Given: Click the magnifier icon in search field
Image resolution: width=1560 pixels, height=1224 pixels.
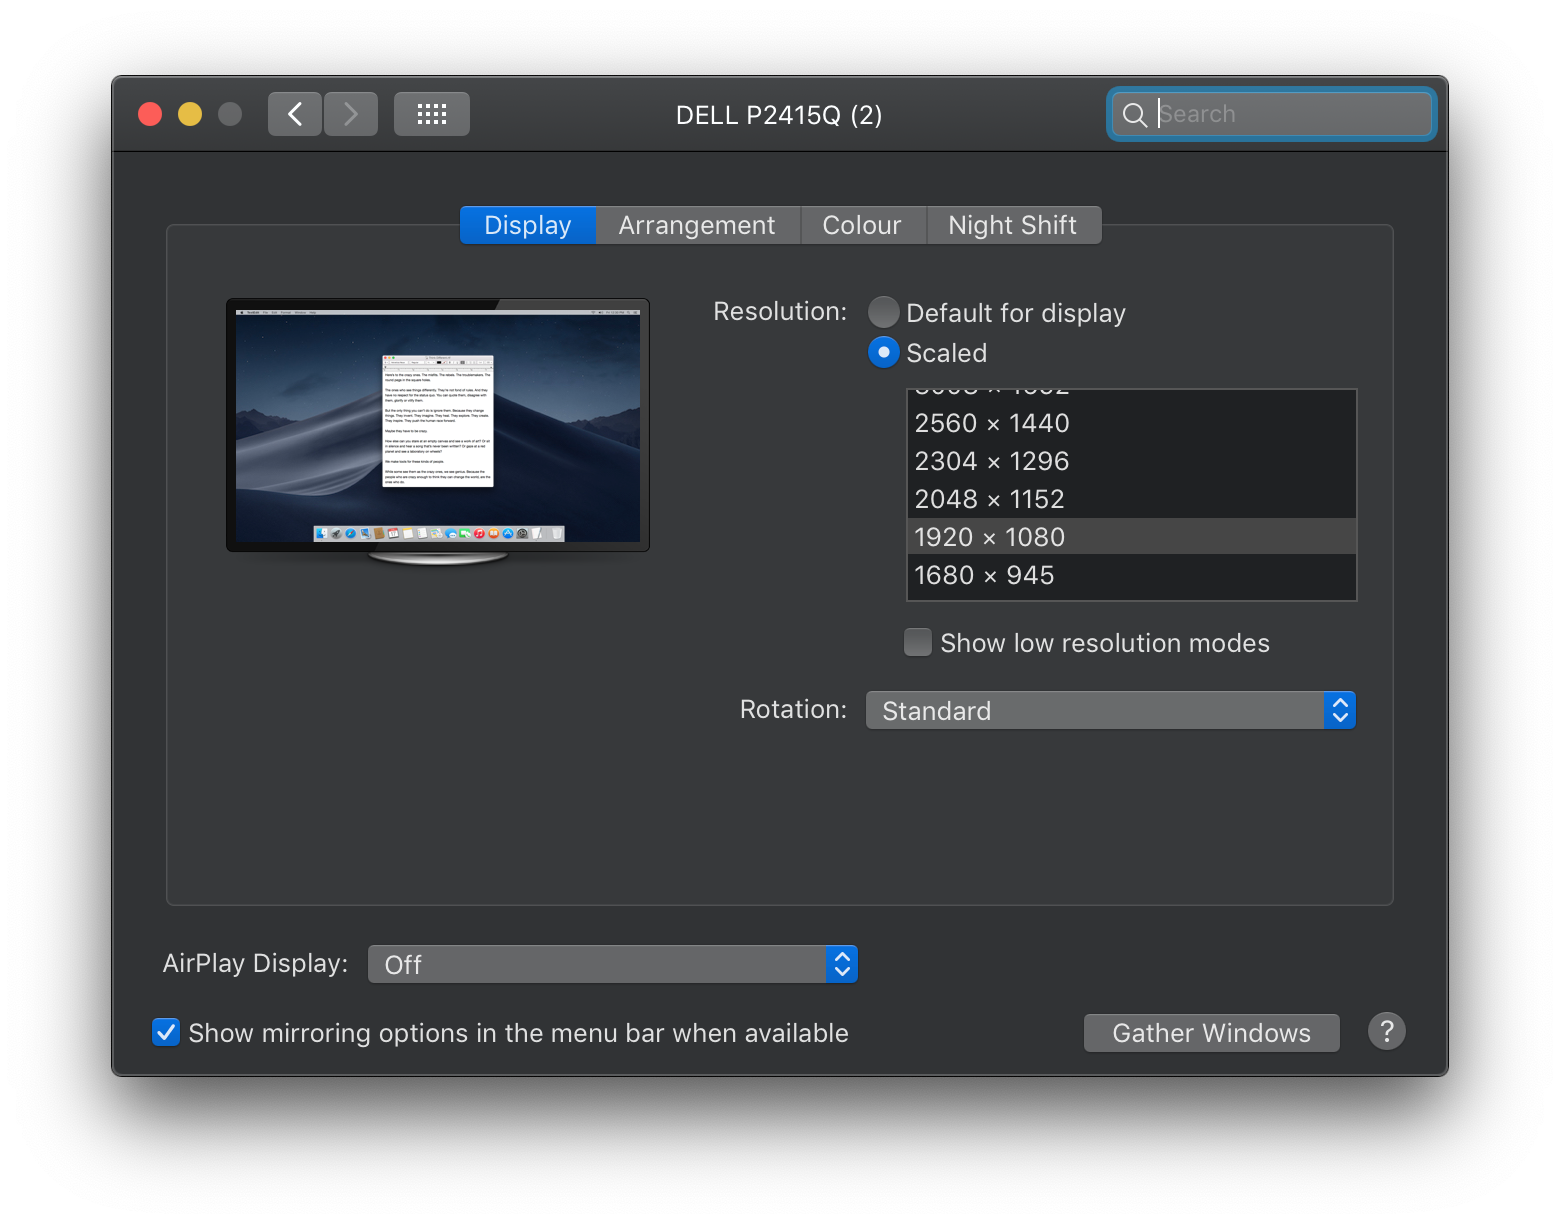Looking at the screenshot, I should point(1134,115).
